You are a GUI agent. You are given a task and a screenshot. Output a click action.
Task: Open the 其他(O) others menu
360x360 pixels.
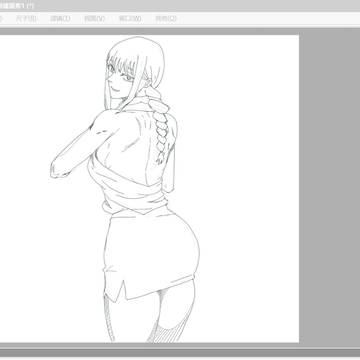(x=166, y=19)
